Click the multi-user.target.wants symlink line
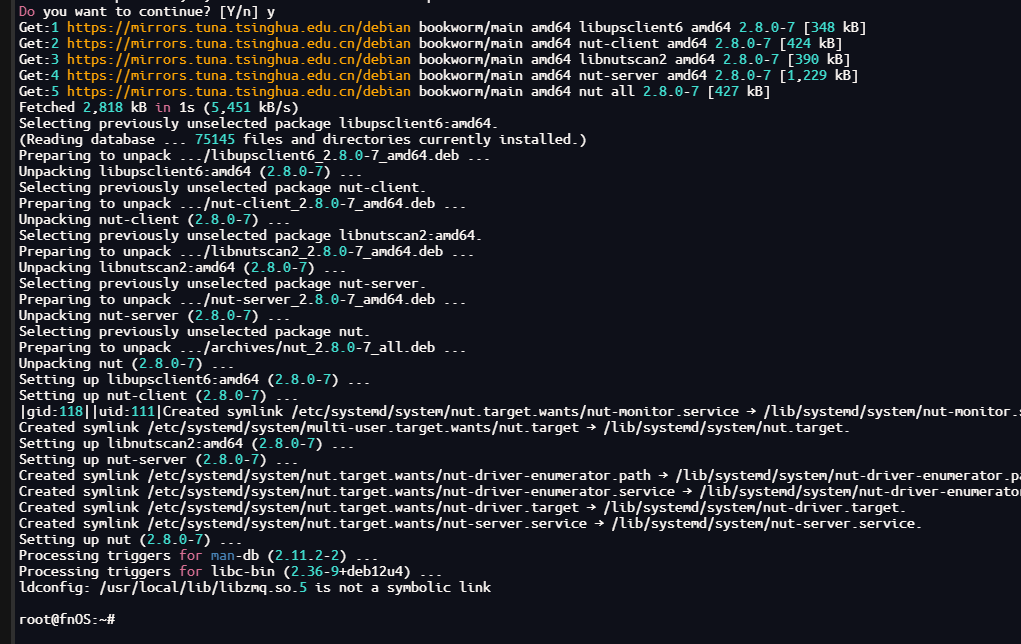 pyautogui.click(x=434, y=427)
